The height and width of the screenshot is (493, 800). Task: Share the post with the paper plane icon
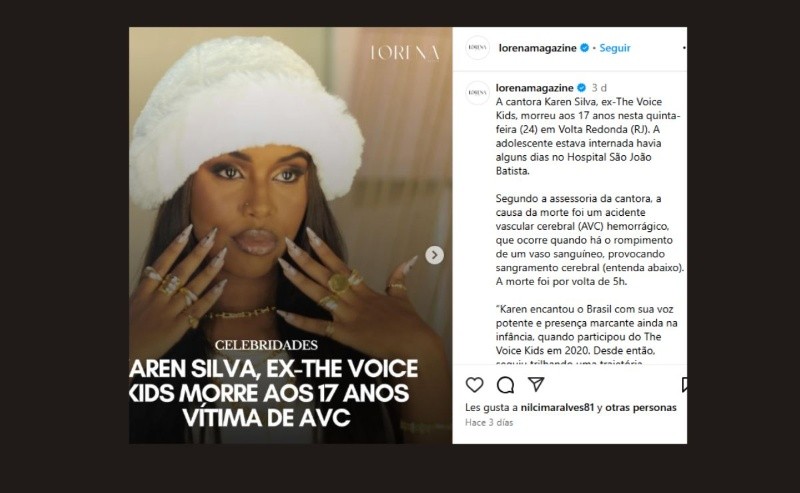(536, 384)
